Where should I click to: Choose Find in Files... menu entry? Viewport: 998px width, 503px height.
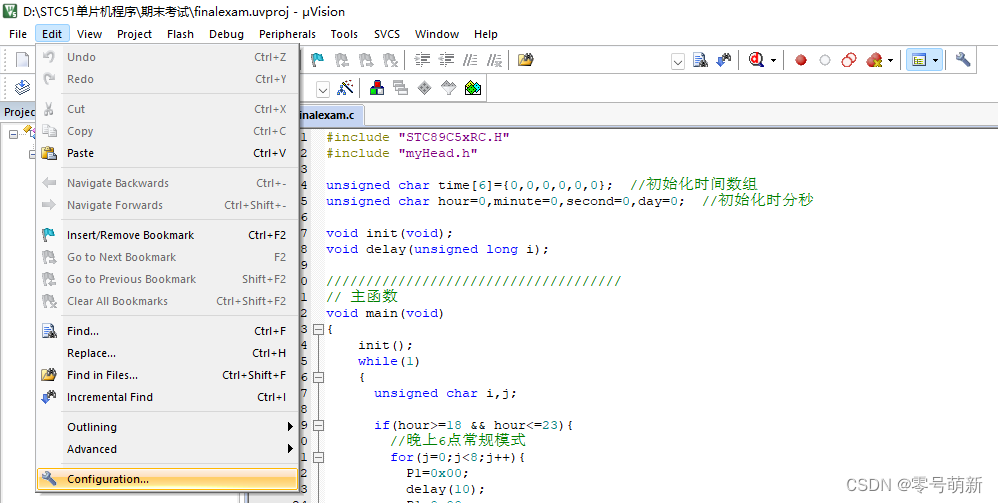pyautogui.click(x=167, y=375)
